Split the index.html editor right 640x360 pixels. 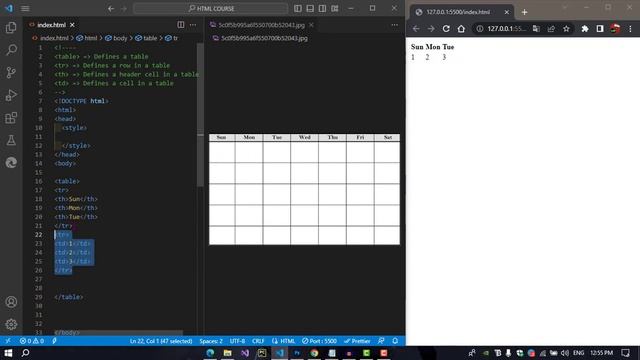[x=181, y=25]
